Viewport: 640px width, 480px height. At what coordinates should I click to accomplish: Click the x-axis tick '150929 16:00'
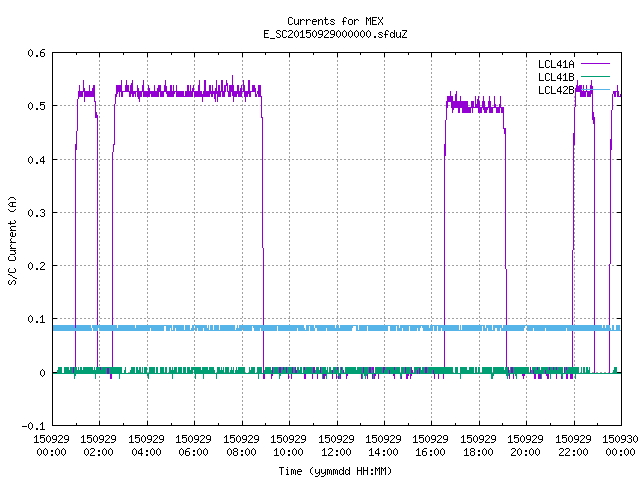(430, 445)
